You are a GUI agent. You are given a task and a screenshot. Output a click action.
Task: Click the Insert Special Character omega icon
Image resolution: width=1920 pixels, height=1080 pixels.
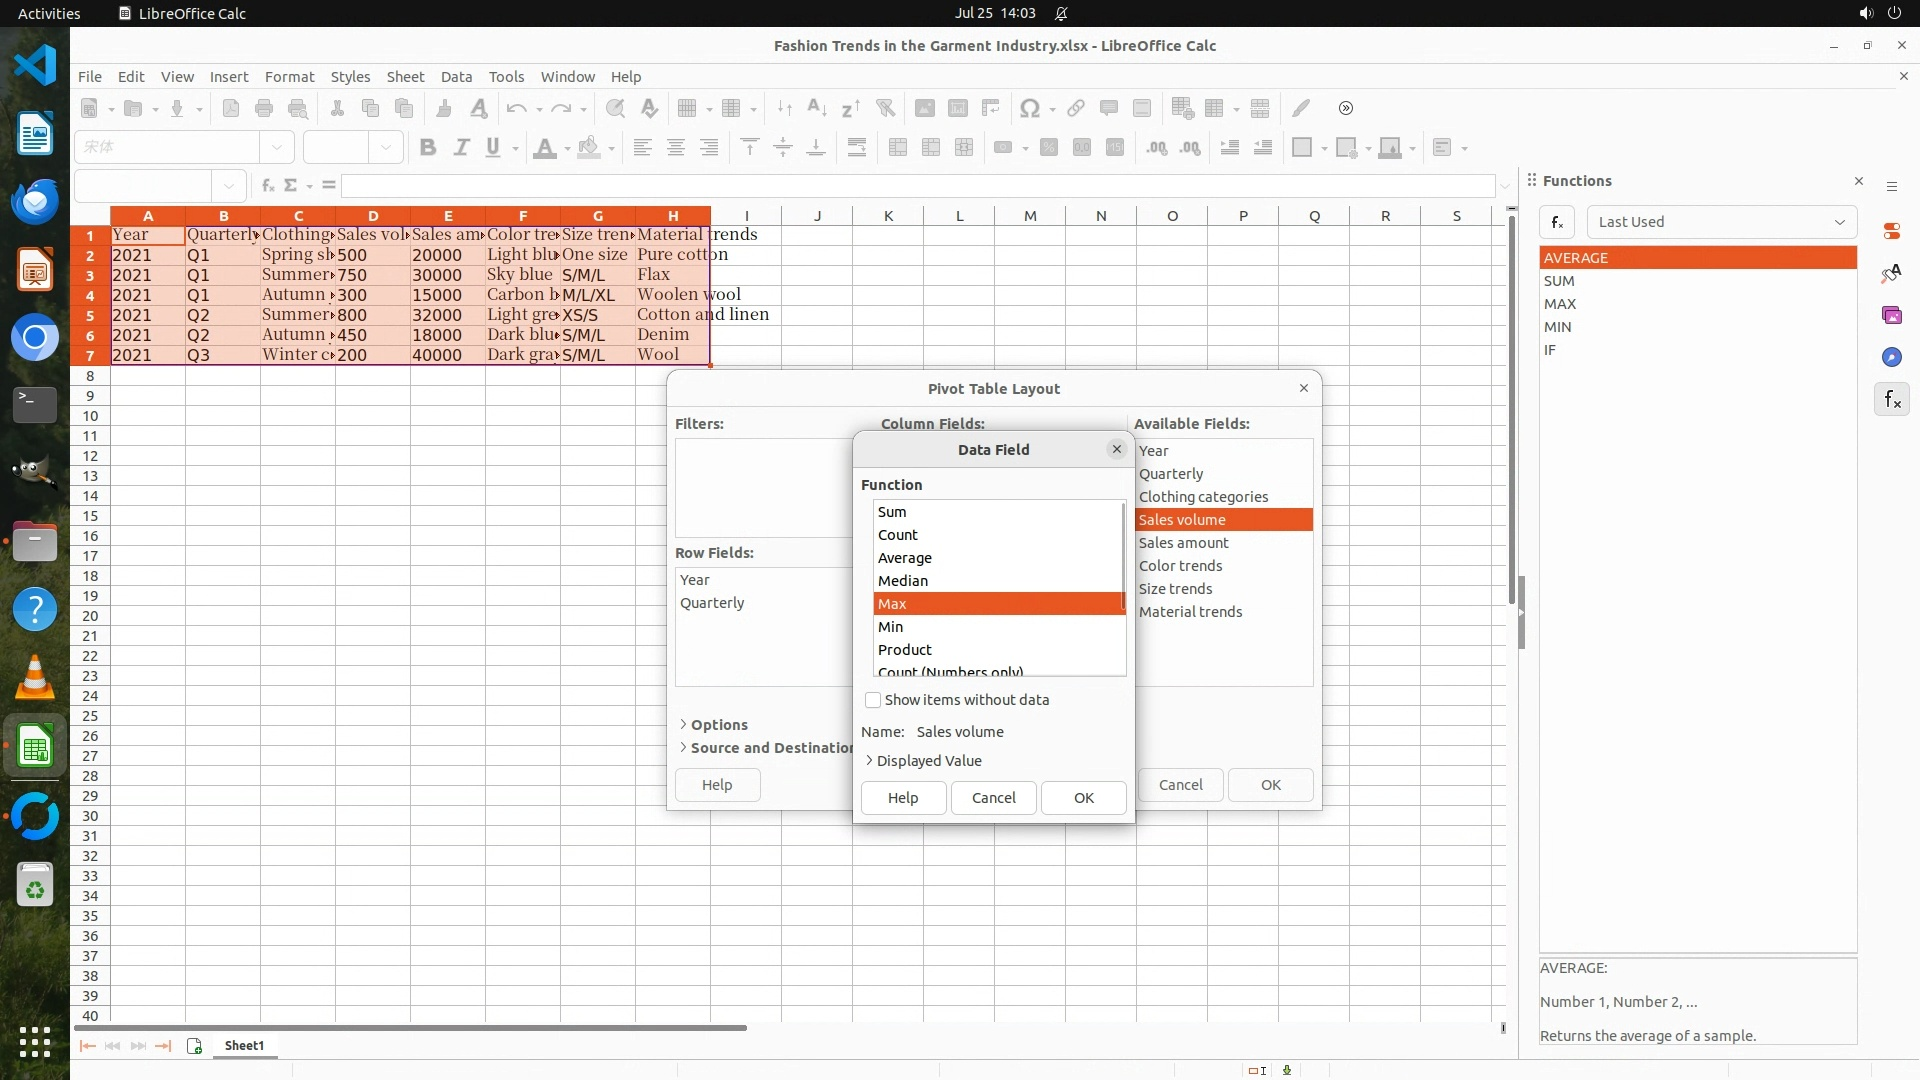coord(1028,108)
